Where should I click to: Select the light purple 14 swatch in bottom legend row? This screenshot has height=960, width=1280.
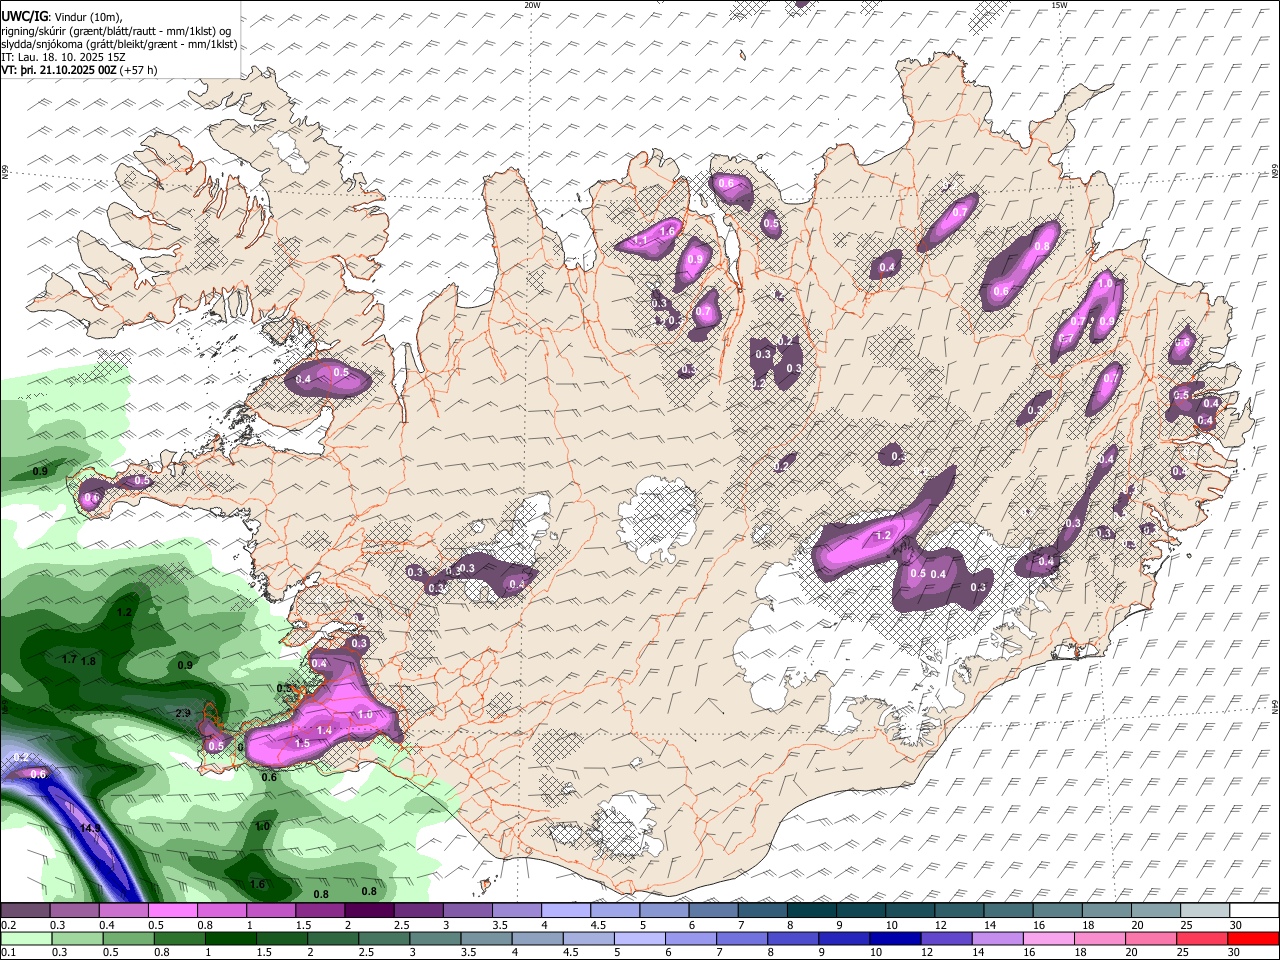point(997,938)
